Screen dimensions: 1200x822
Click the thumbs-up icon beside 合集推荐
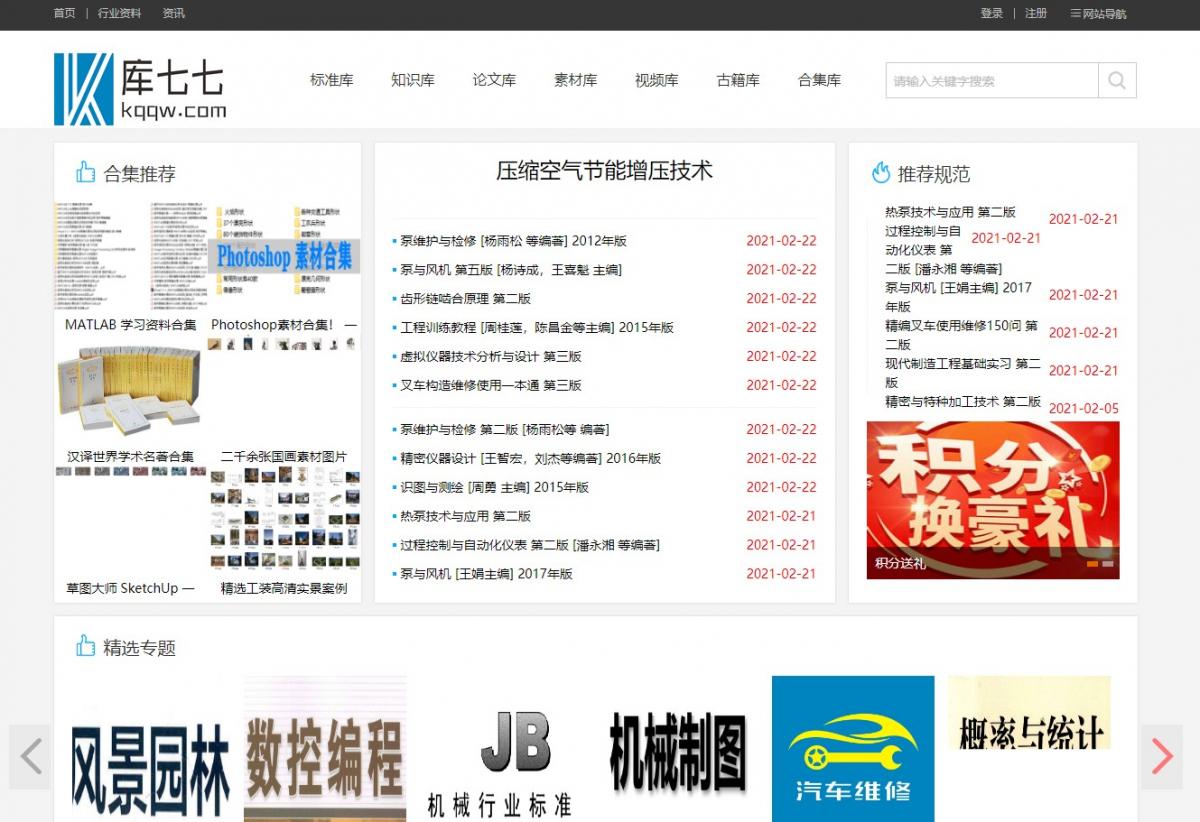[86, 172]
